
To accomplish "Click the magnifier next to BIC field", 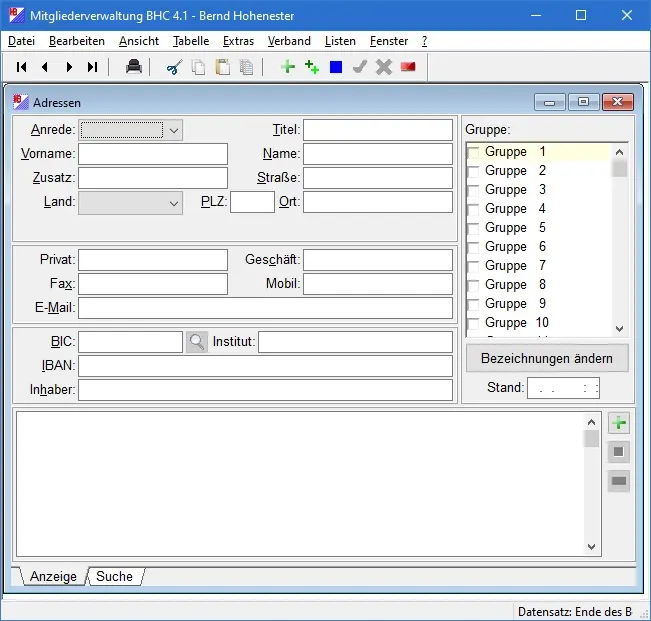I will coord(197,342).
